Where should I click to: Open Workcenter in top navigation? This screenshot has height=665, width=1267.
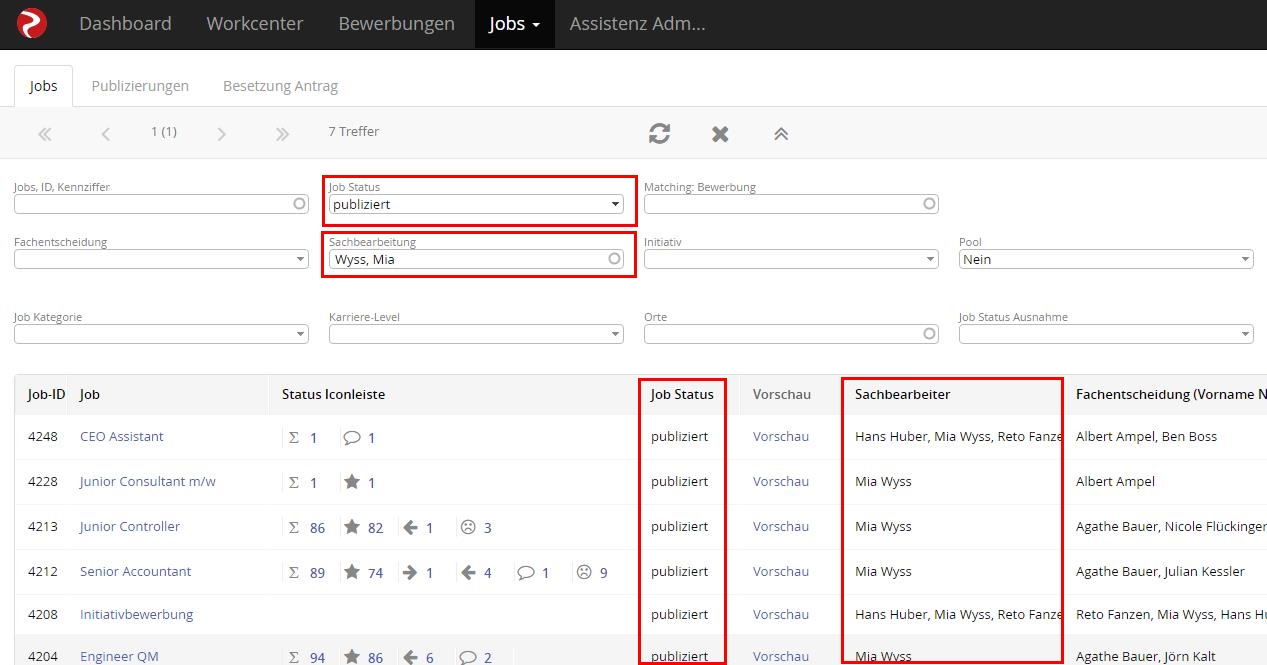pos(255,24)
